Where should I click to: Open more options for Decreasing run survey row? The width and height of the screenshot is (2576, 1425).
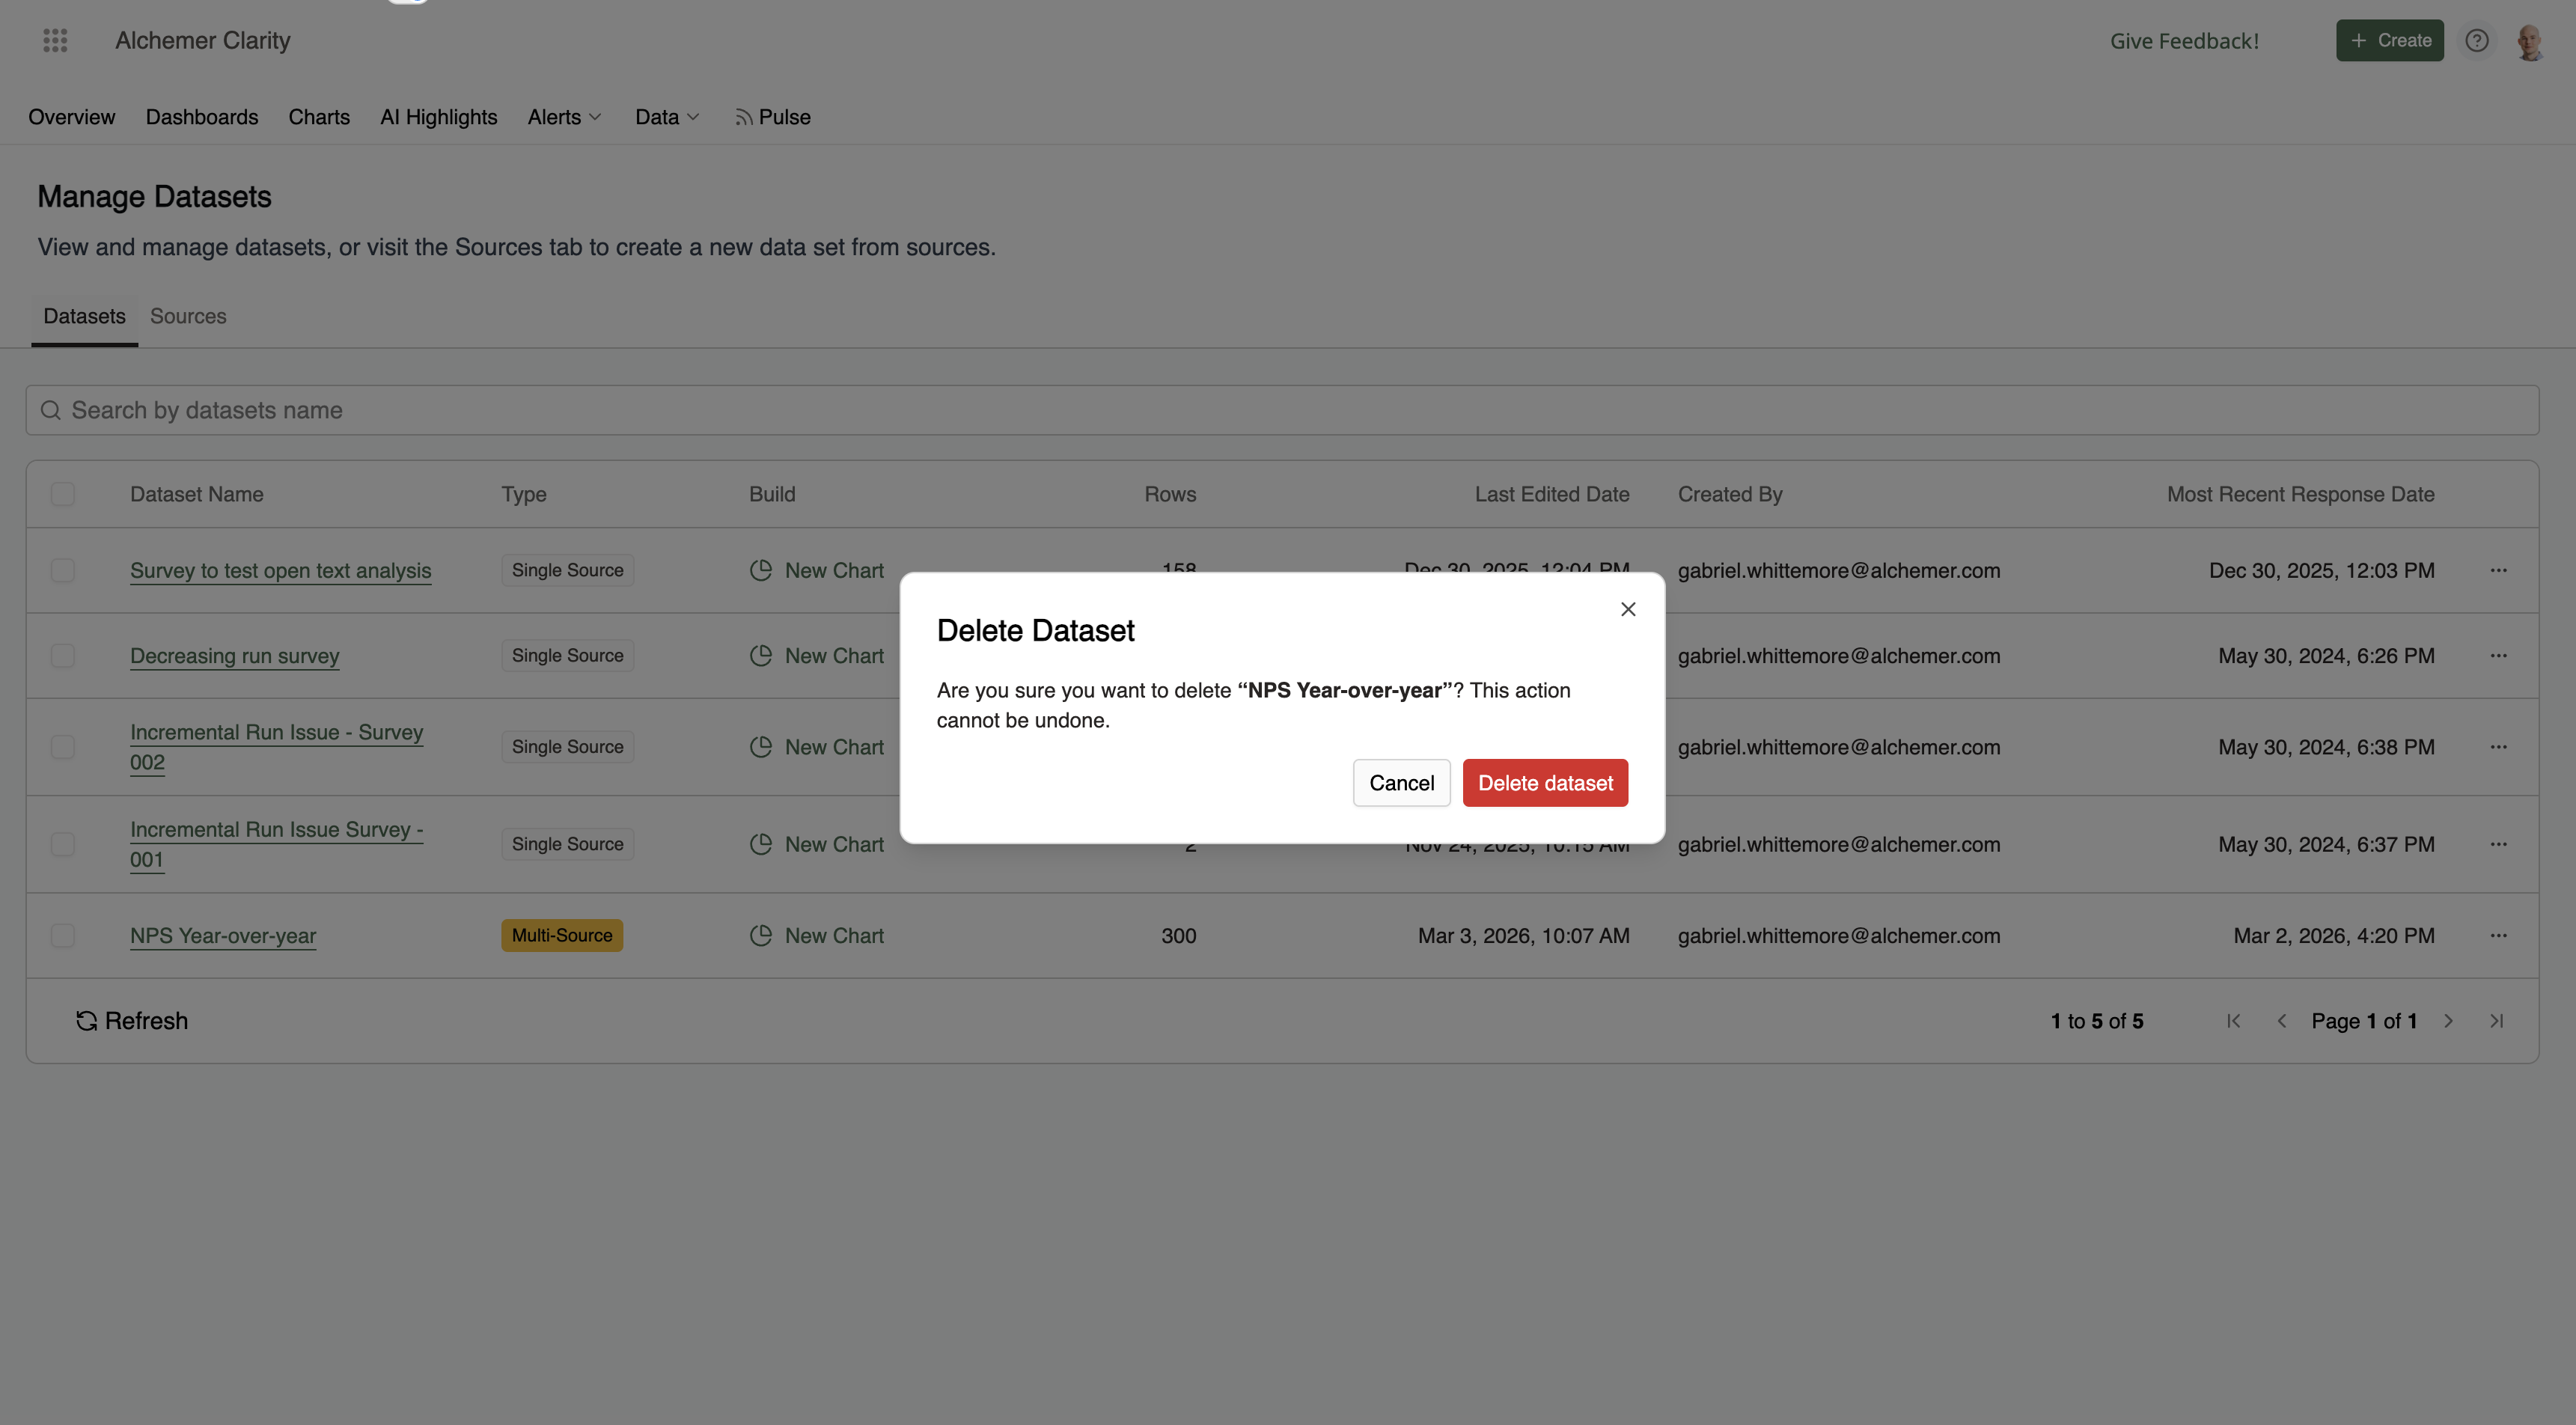[x=2498, y=655]
